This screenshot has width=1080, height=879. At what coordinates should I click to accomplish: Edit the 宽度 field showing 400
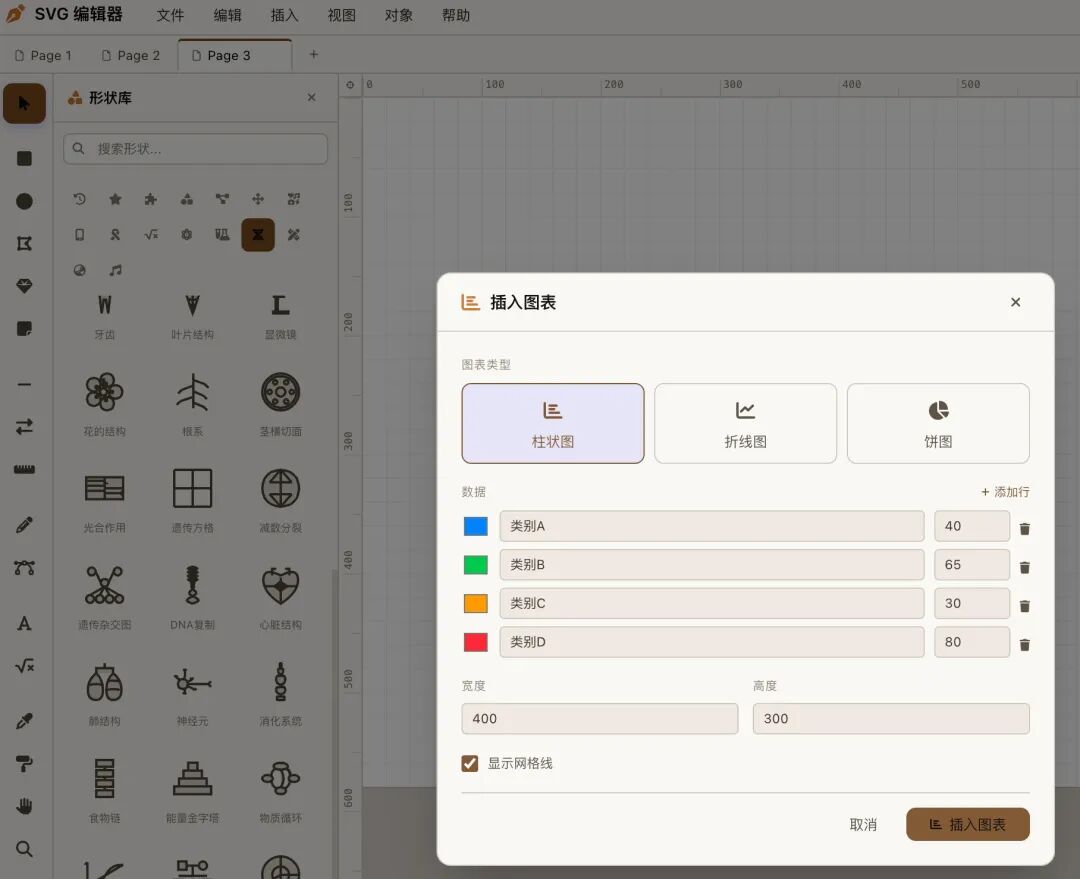(600, 718)
